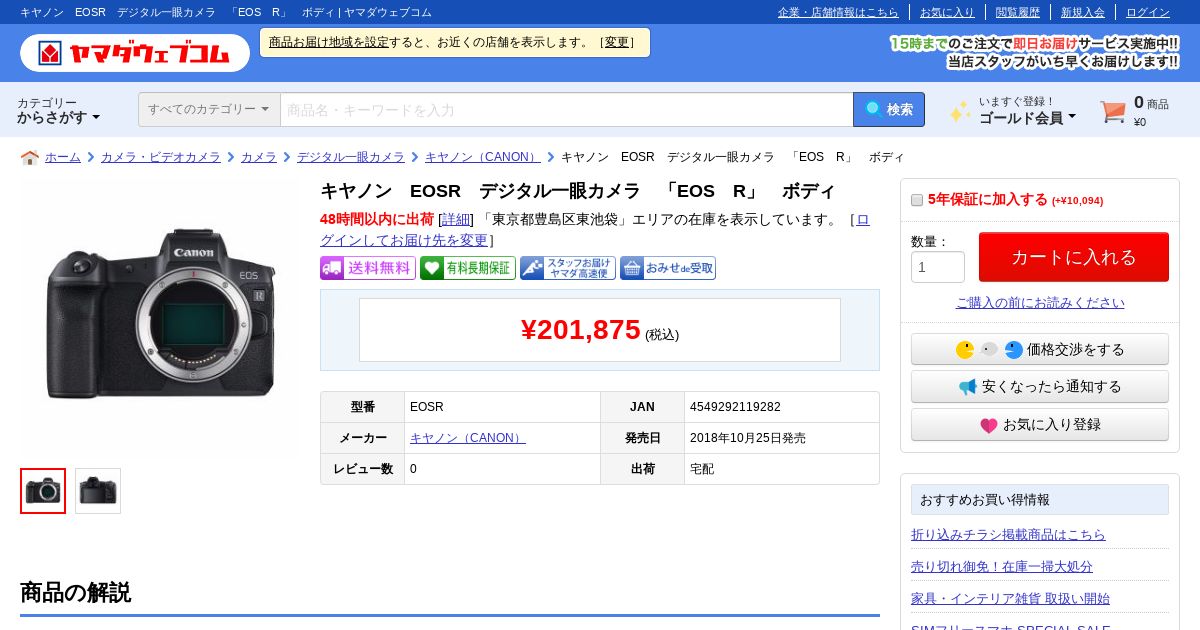Image resolution: width=1200 pixels, height=630 pixels.
Task: Click the Yamada Webcom logo
Action: [x=135, y=53]
